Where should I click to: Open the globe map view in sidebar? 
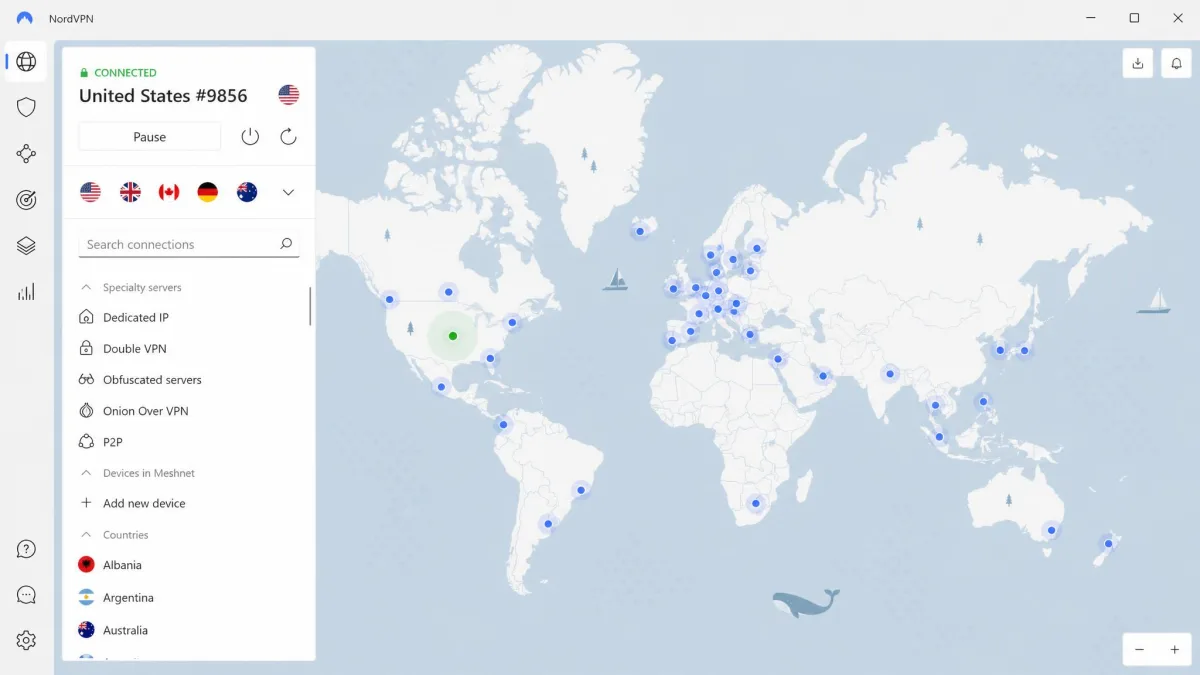click(x=27, y=62)
